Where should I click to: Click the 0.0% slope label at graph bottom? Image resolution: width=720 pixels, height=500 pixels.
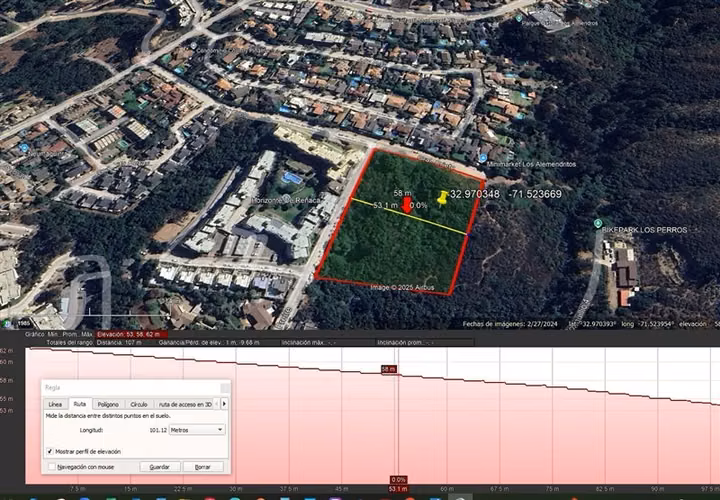tap(399, 480)
